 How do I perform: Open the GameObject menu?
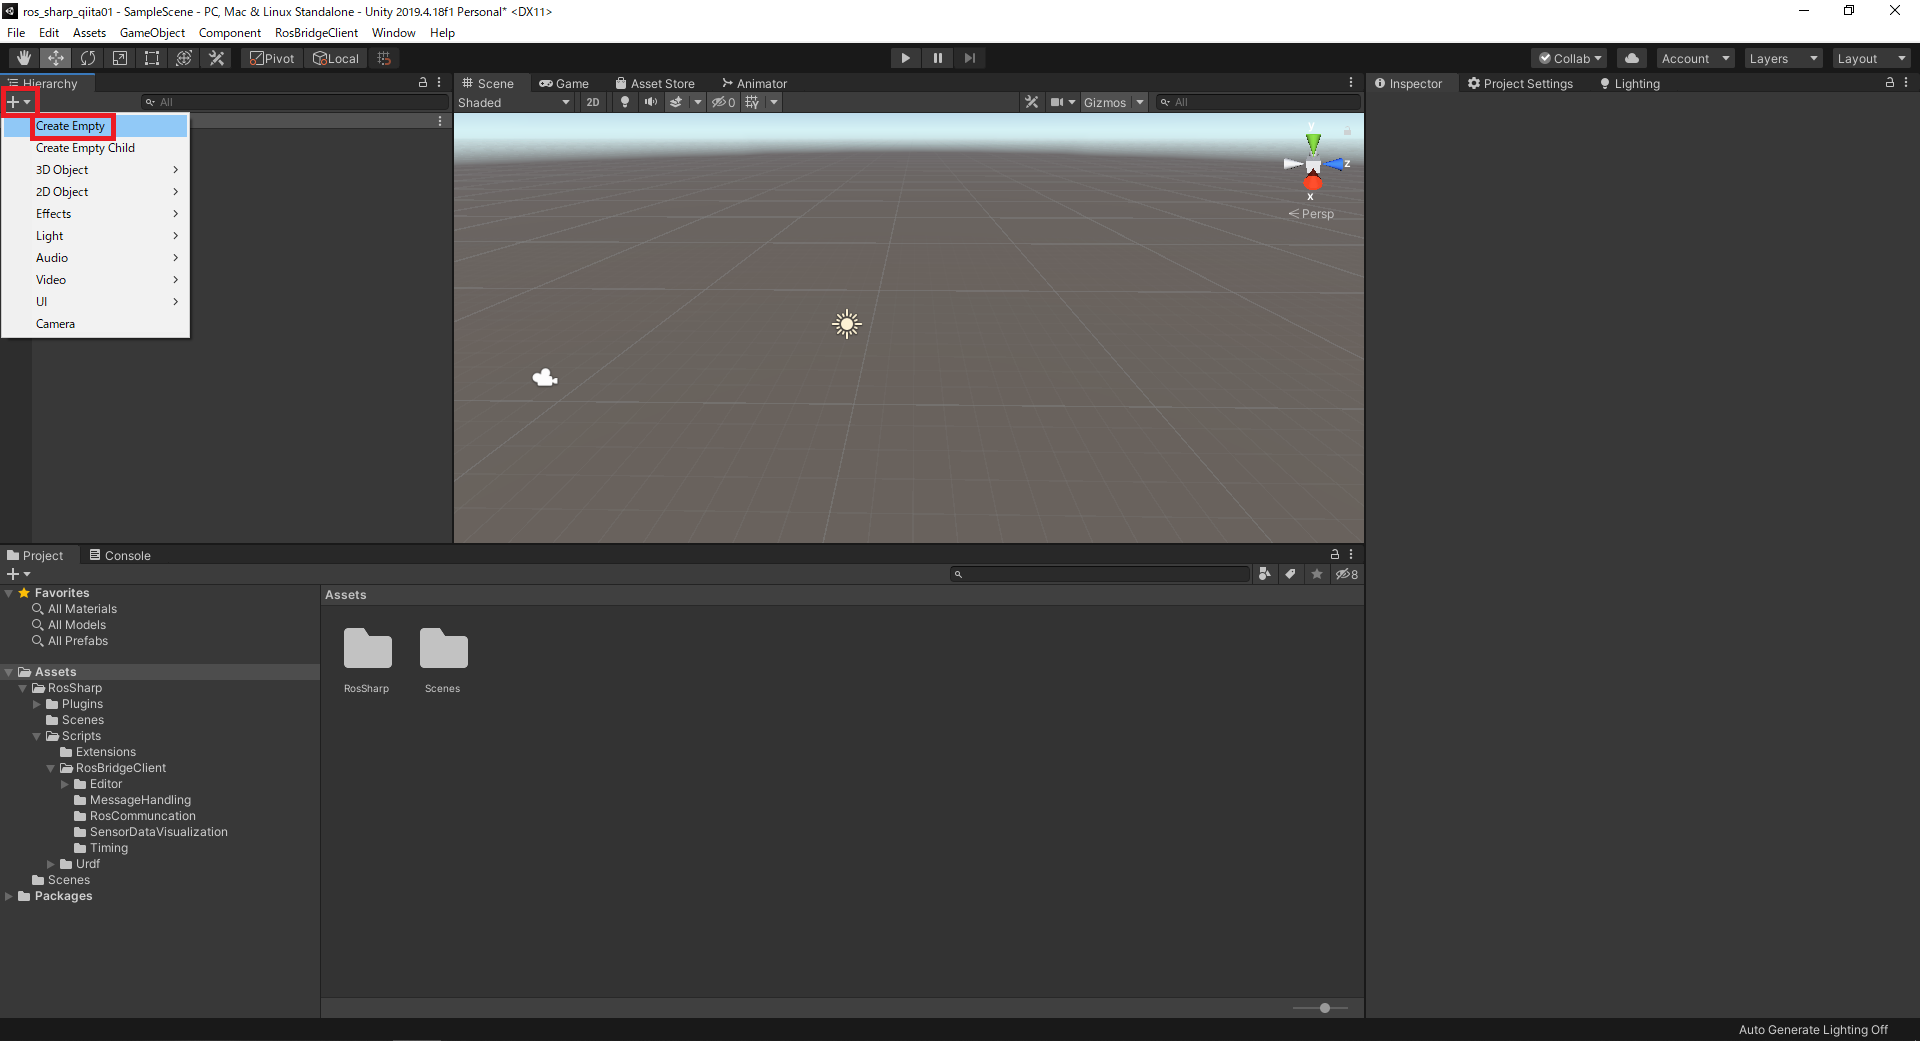[x=152, y=32]
